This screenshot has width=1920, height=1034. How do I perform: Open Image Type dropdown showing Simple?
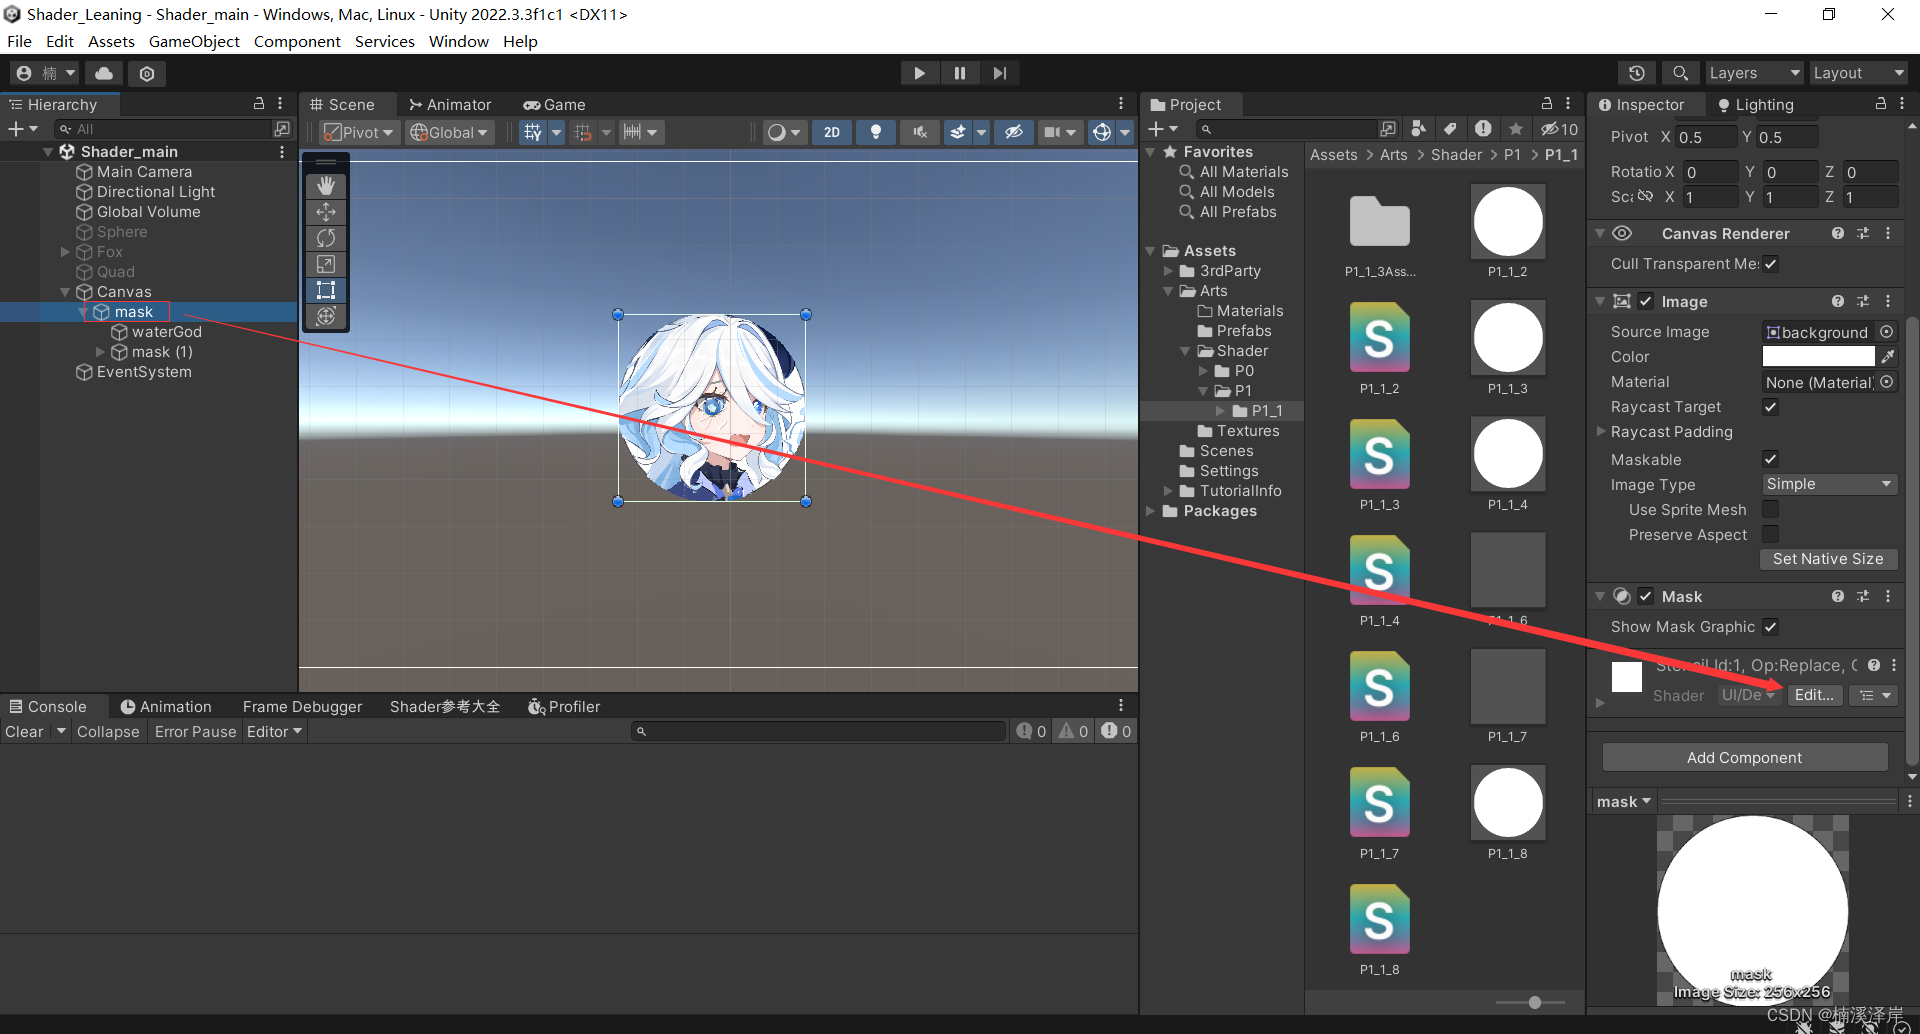[x=1829, y=484]
